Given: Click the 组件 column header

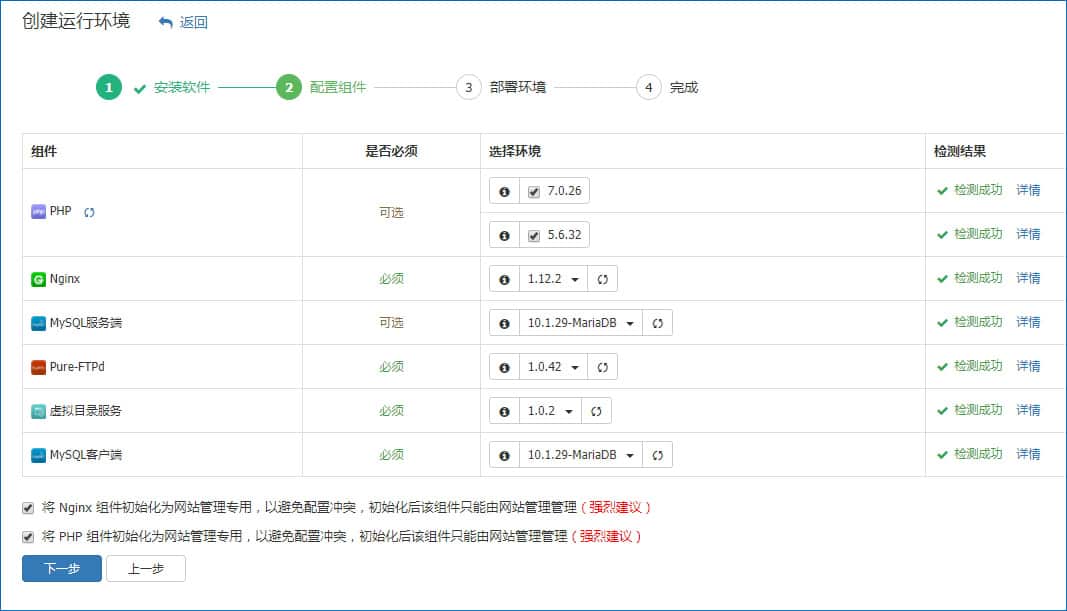Looking at the screenshot, I should pyautogui.click(x=44, y=151).
